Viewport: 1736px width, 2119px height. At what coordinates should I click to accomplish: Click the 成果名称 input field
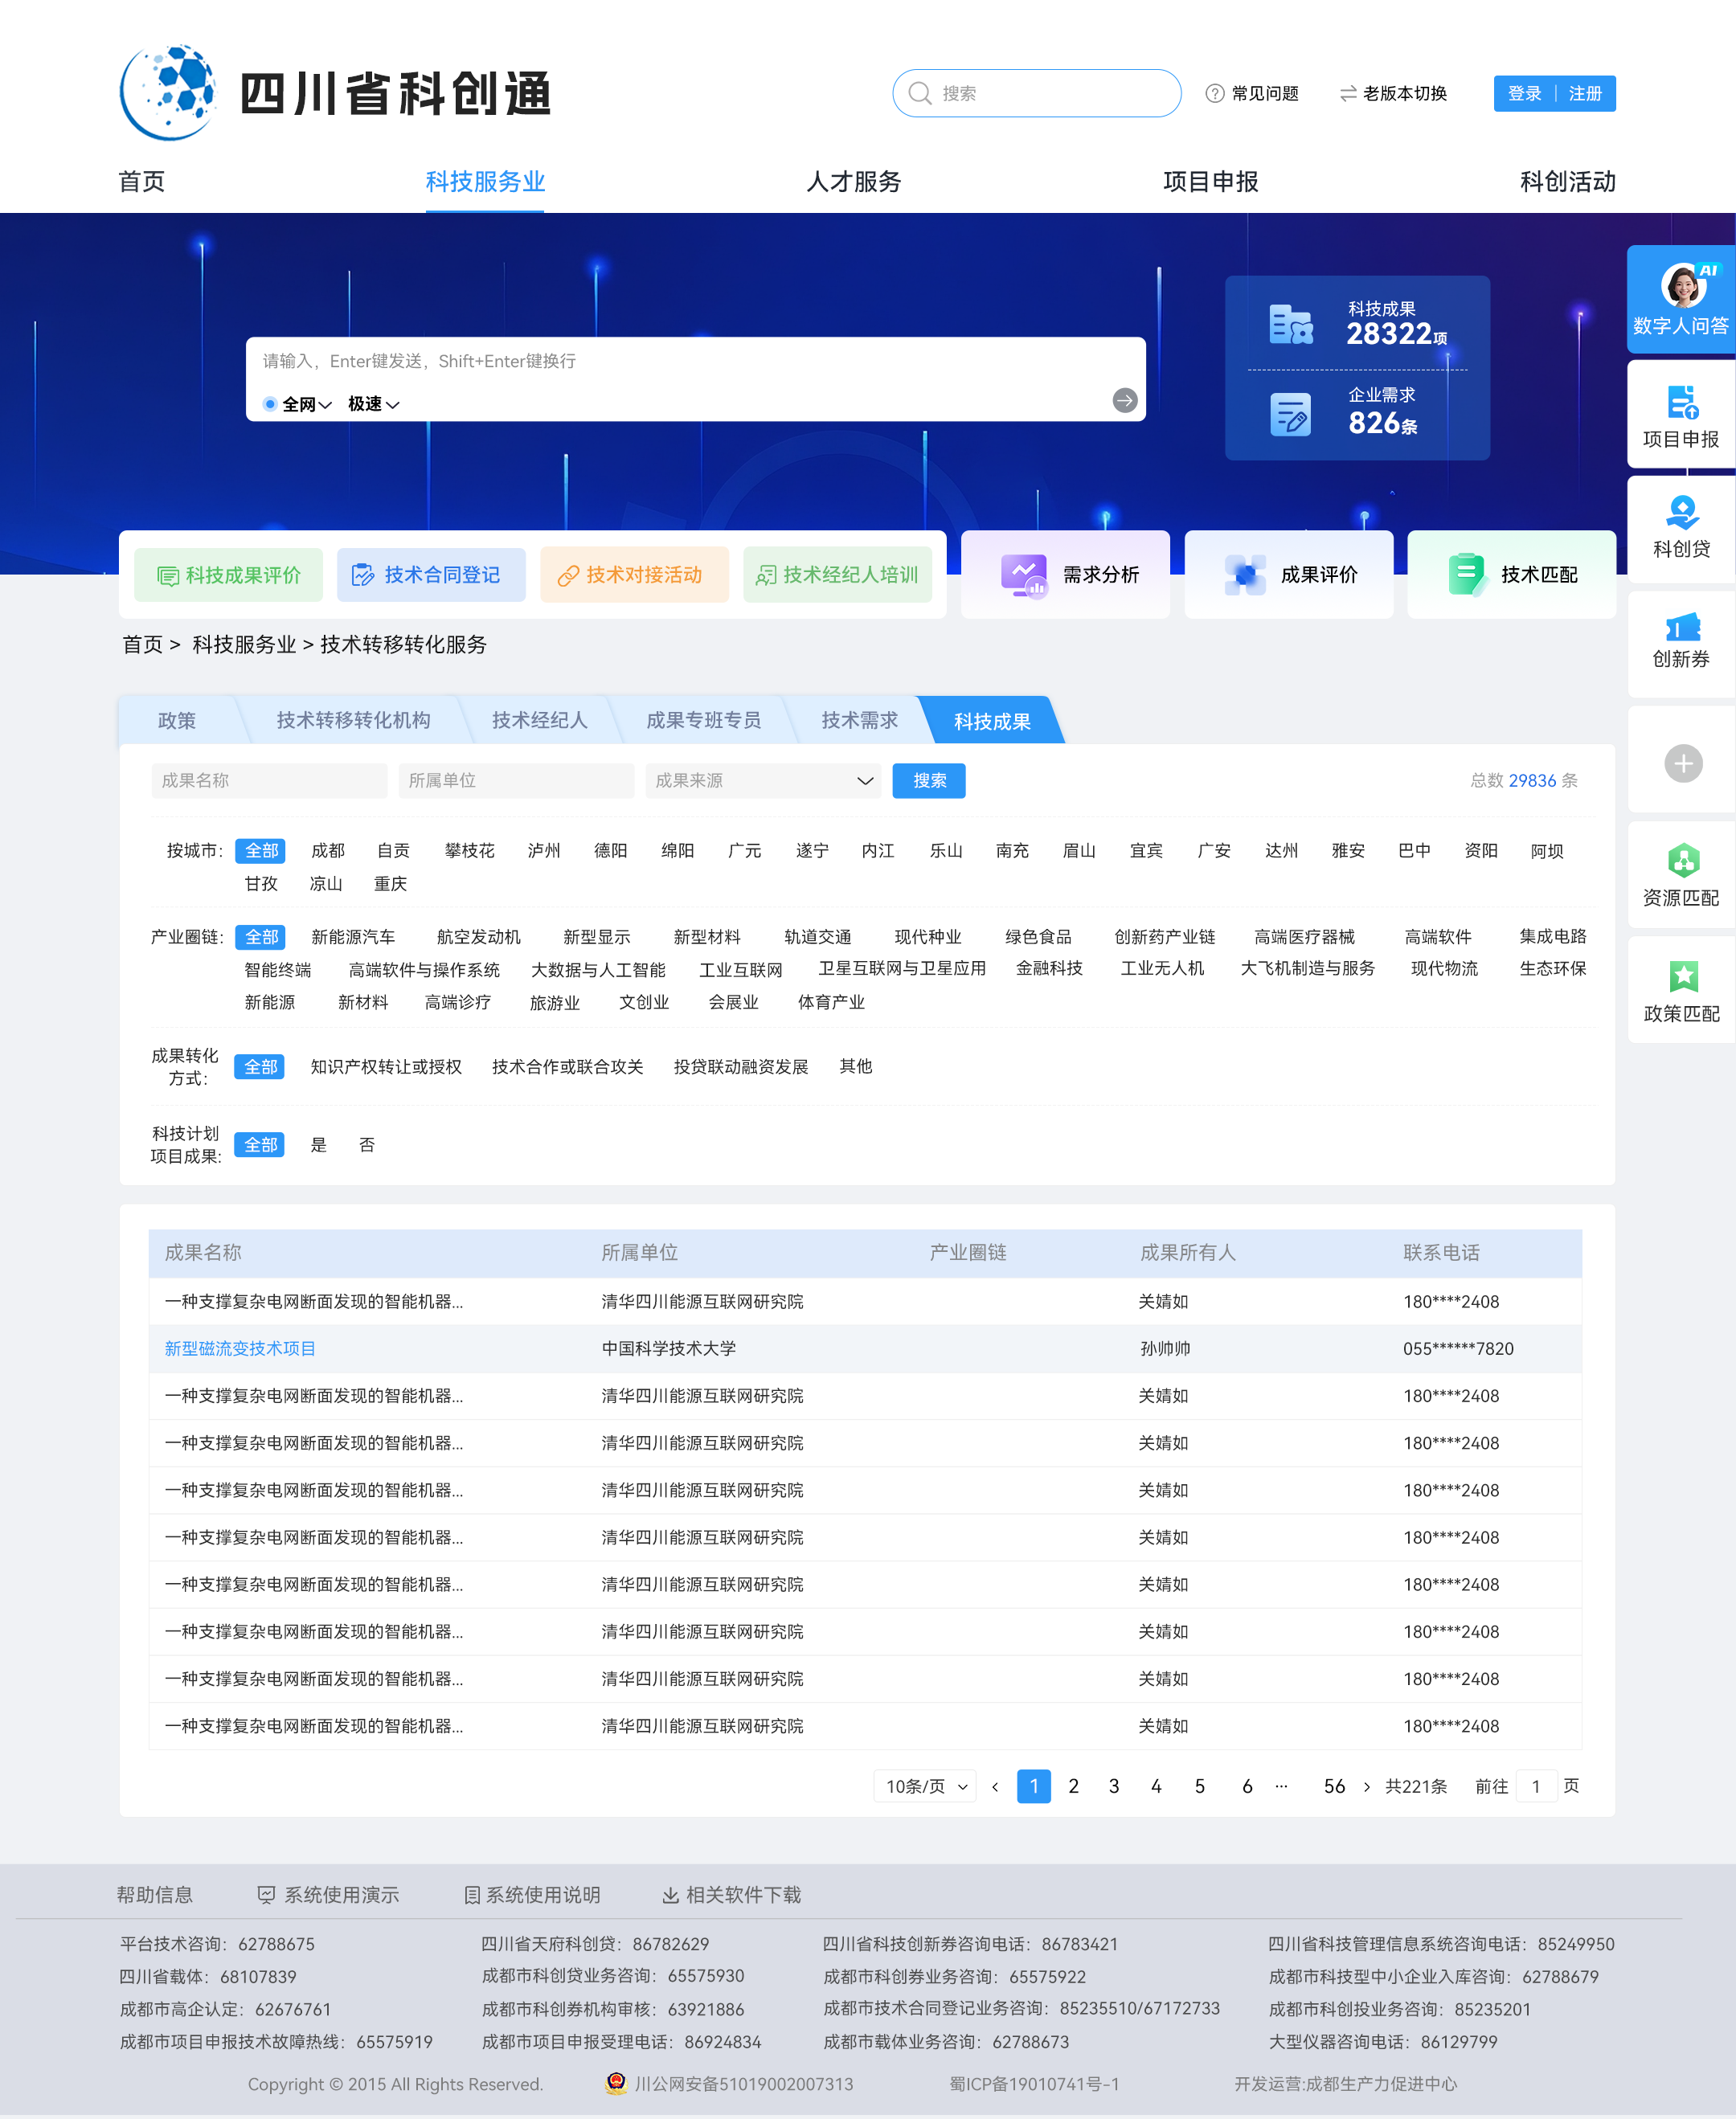coord(269,780)
